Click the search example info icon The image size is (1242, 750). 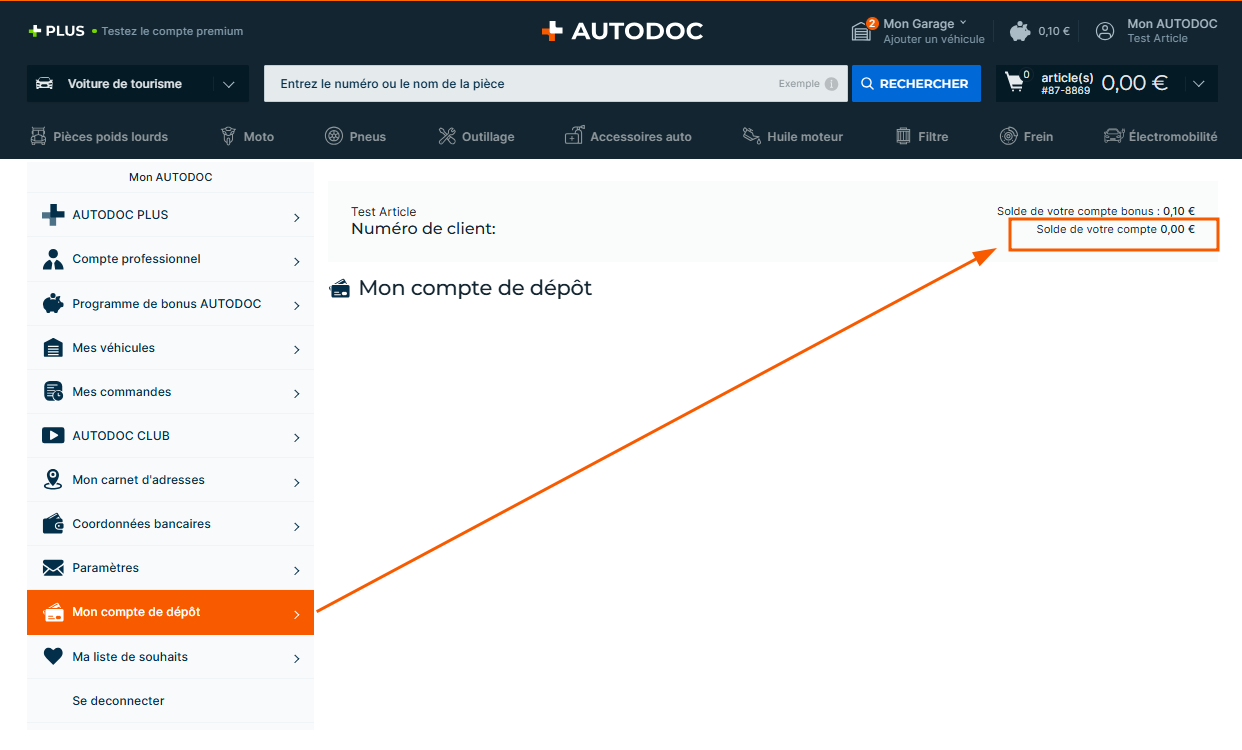(831, 84)
